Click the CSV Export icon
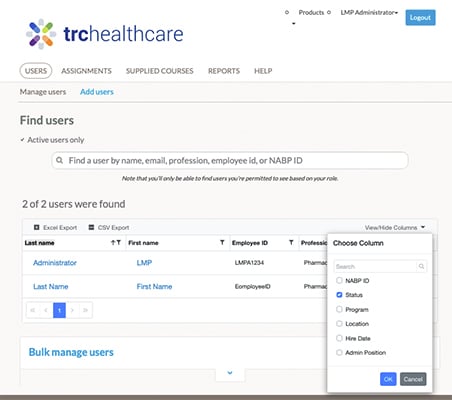This screenshot has height=400, width=452. point(91,227)
